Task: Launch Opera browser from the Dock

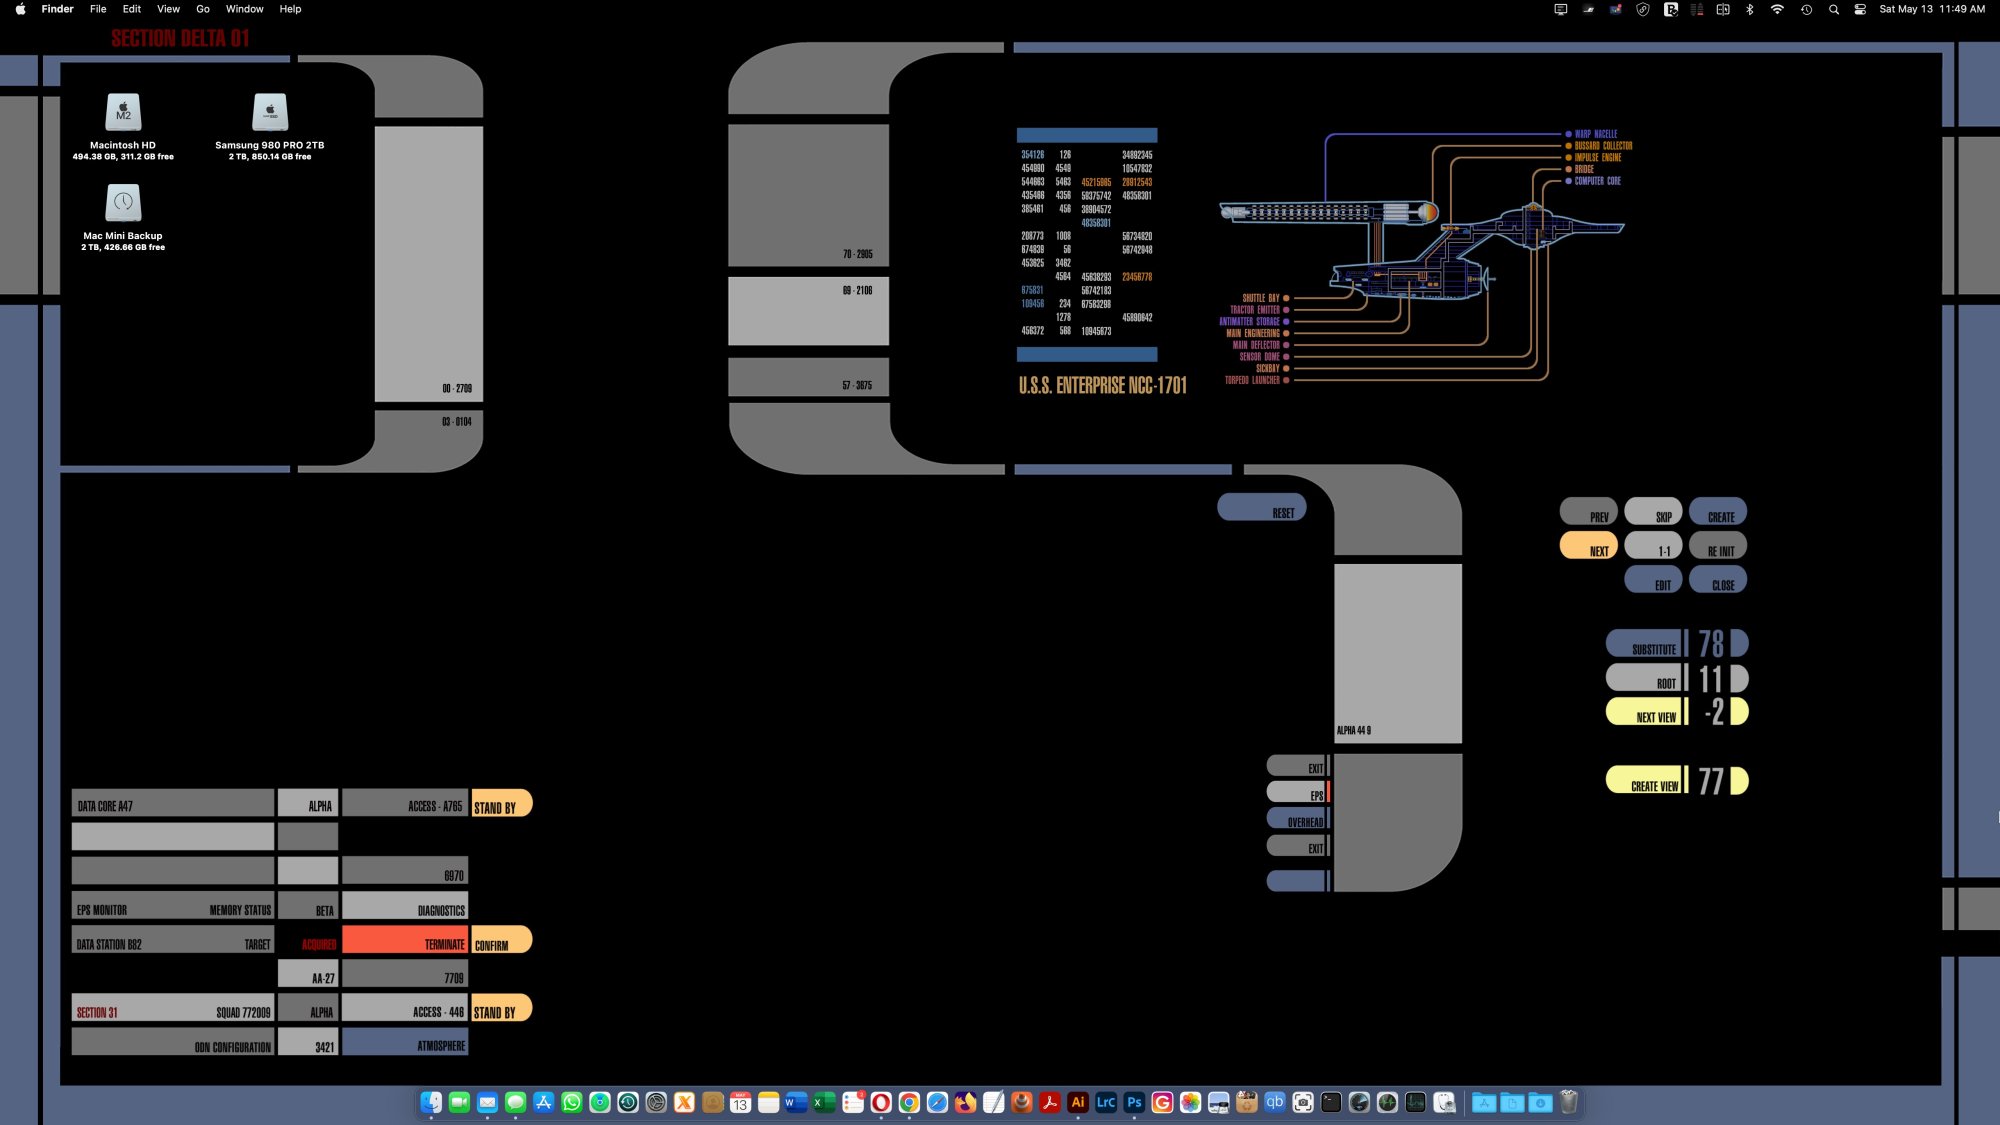Action: (x=881, y=1102)
